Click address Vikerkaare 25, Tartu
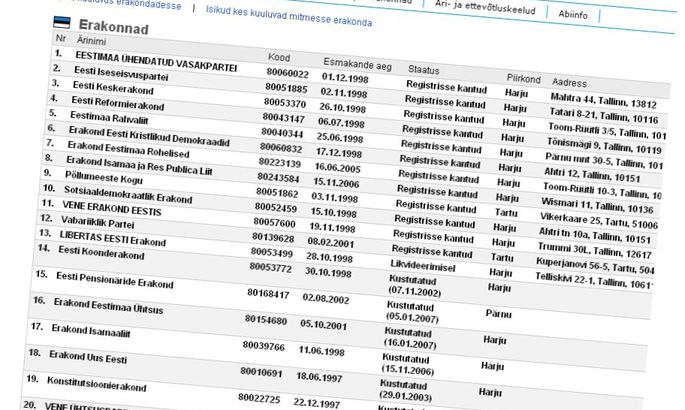Image resolution: width=685 pixels, height=410 pixels. click(599, 221)
